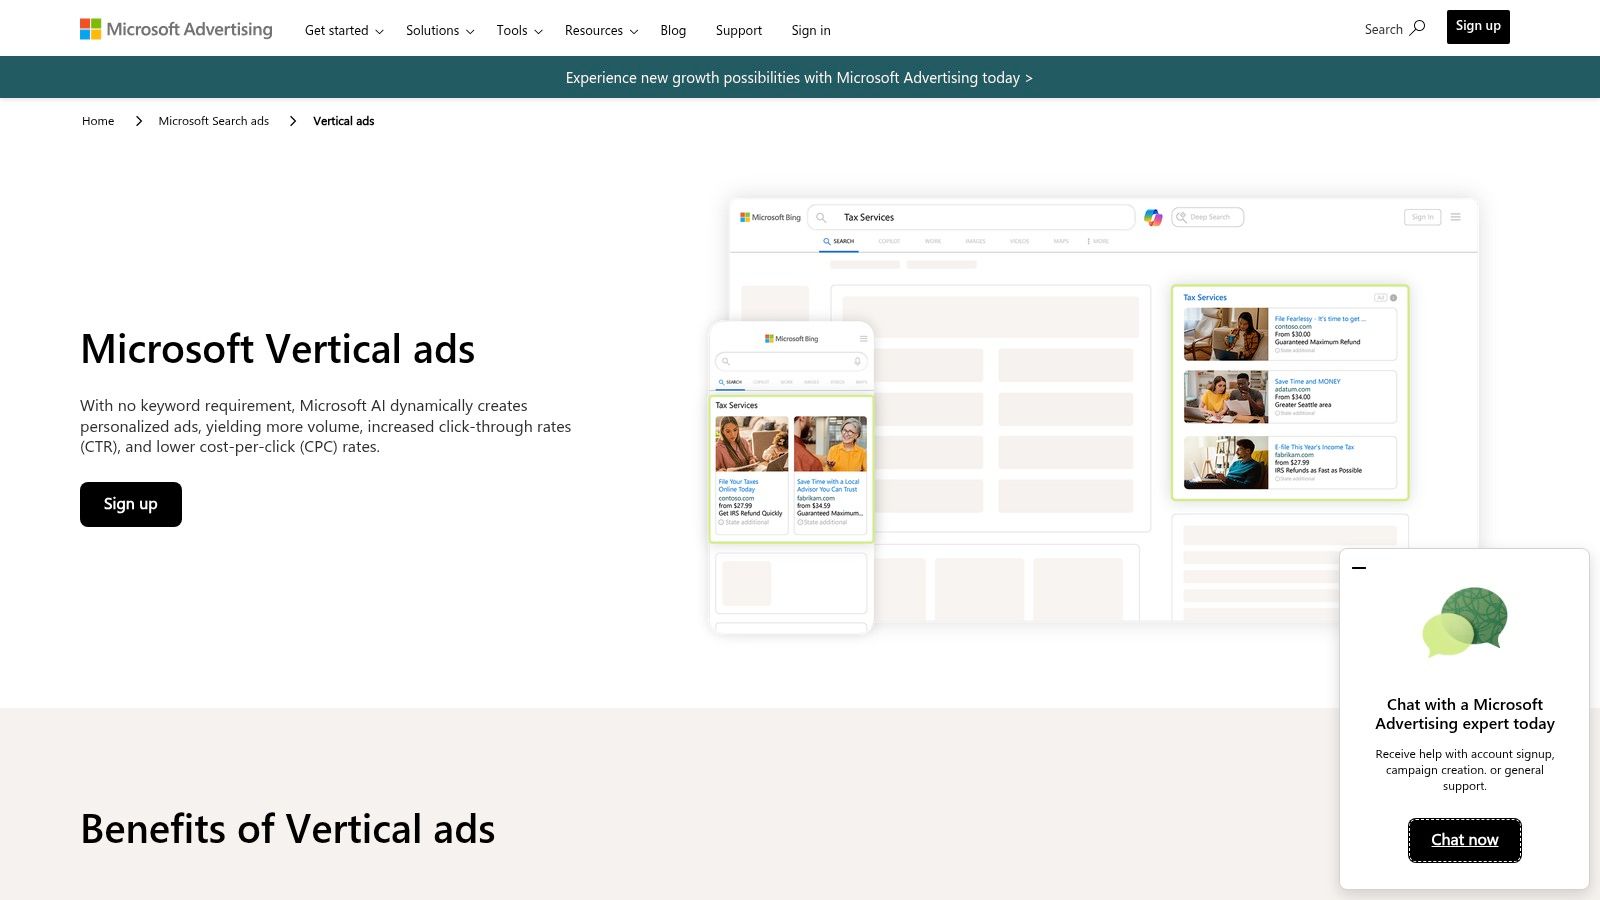
Task: Click the Chat now button
Action: point(1464,840)
